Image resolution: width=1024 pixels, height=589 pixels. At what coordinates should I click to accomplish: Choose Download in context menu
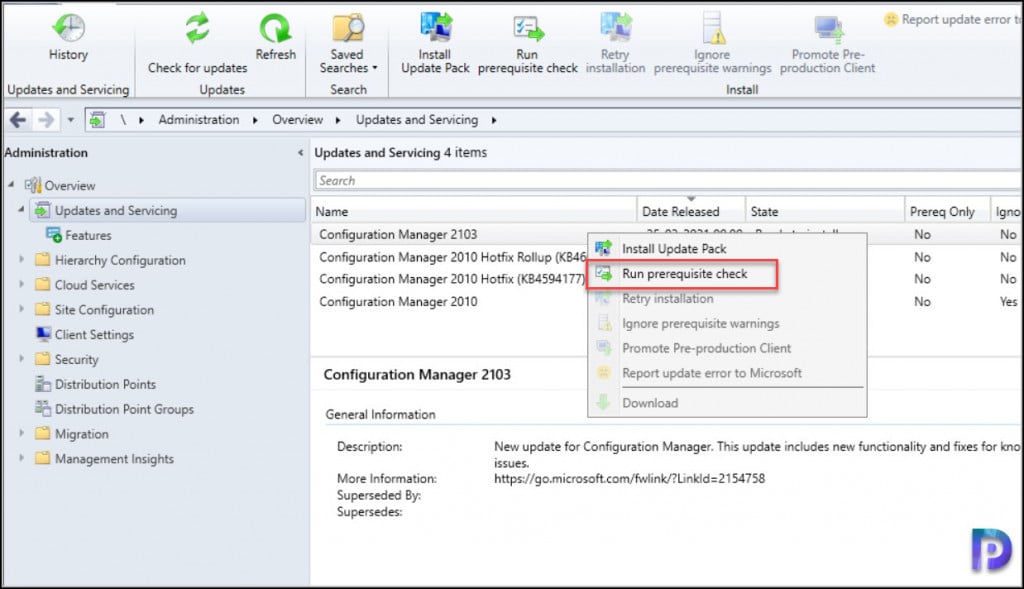(727, 403)
